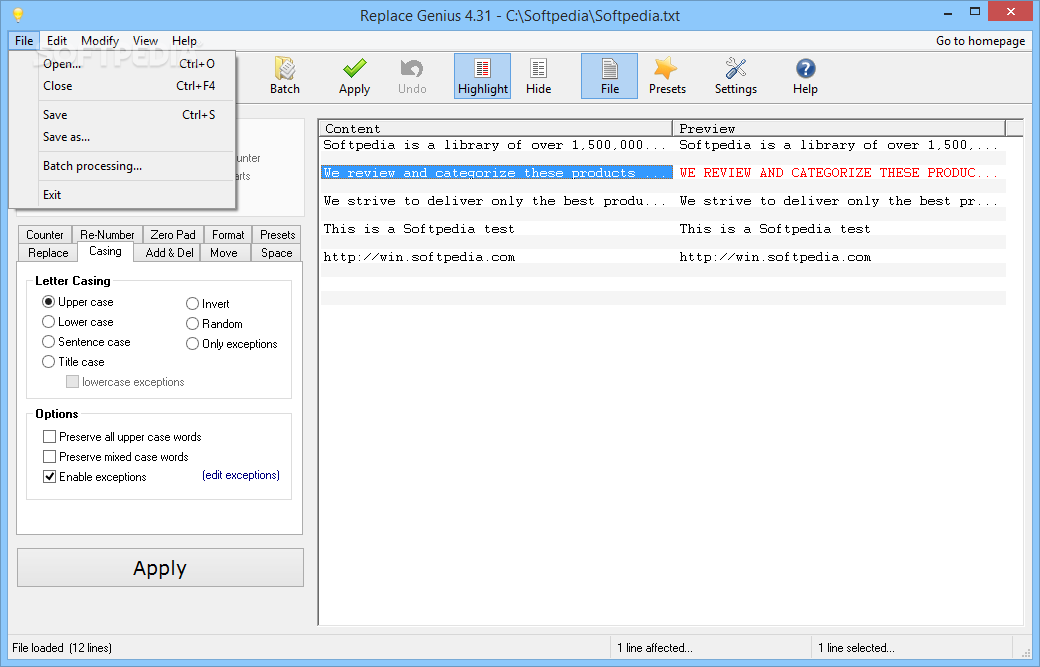The height and width of the screenshot is (667, 1040).
Task: Switch to the Zero Pad tab
Action: [x=172, y=235]
